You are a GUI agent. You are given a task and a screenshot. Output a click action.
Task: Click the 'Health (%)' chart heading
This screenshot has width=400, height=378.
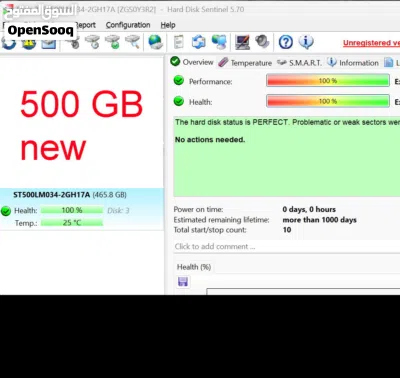194,267
